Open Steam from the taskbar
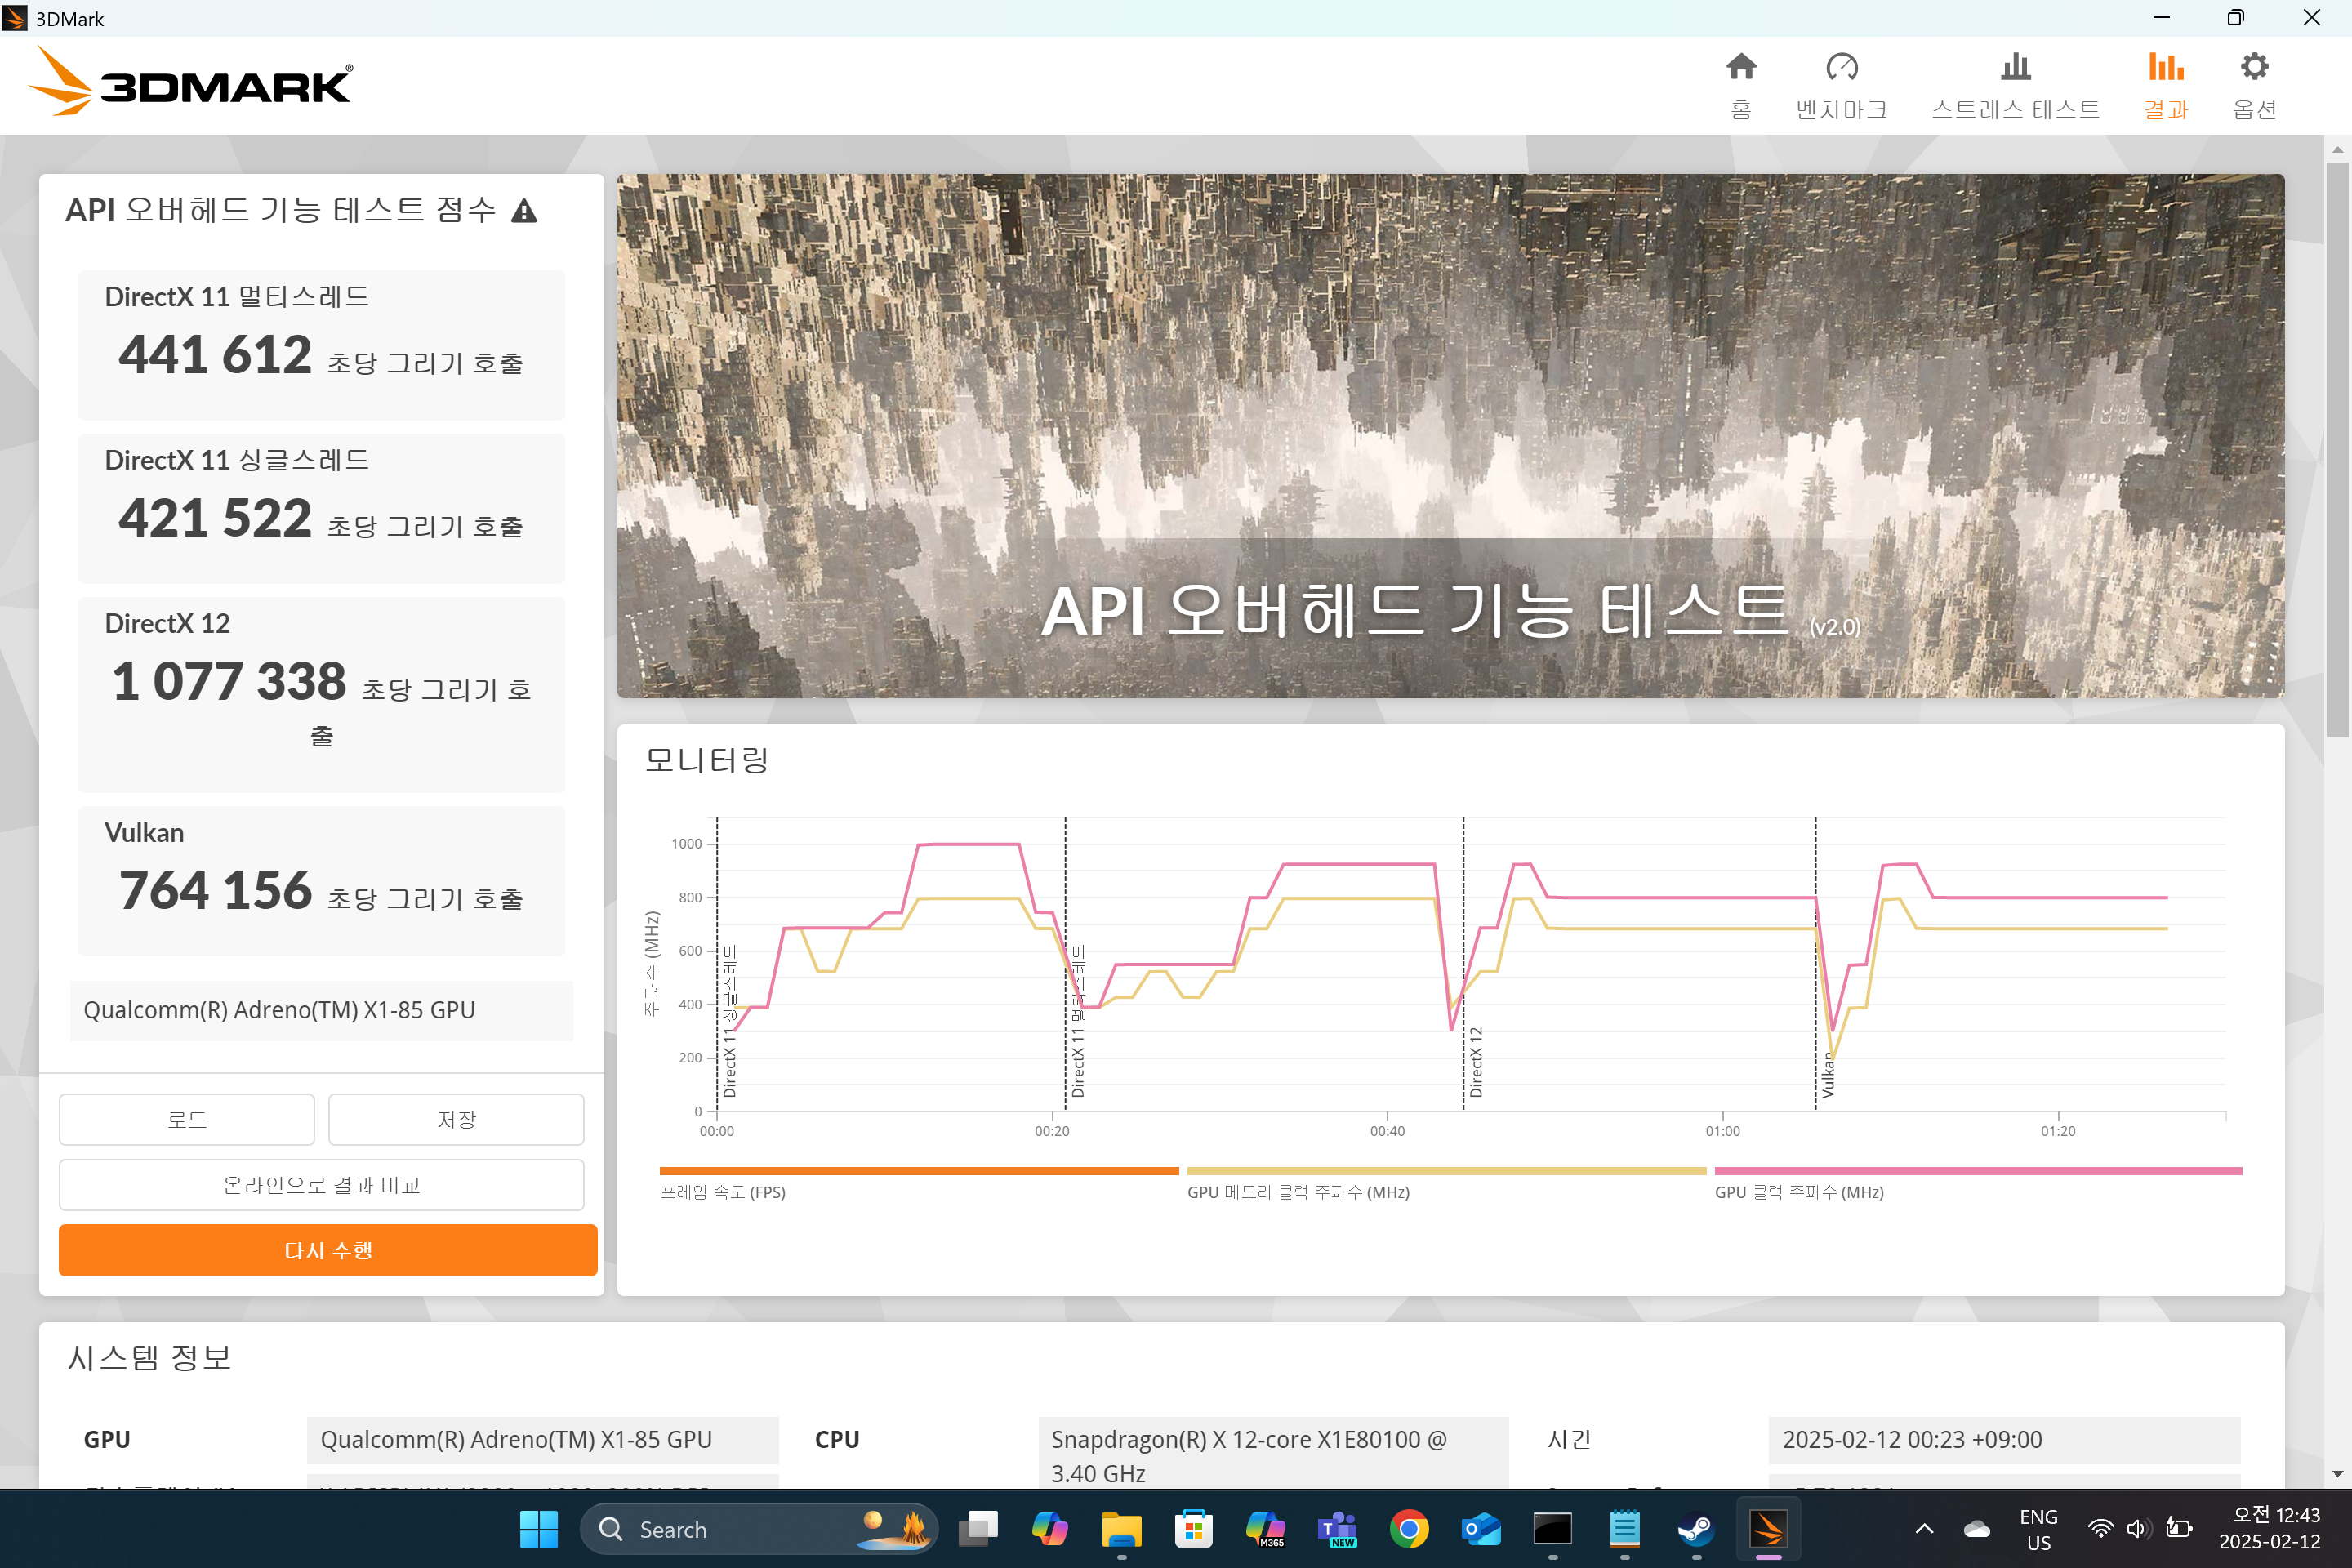Image resolution: width=2352 pixels, height=1568 pixels. tap(1696, 1529)
